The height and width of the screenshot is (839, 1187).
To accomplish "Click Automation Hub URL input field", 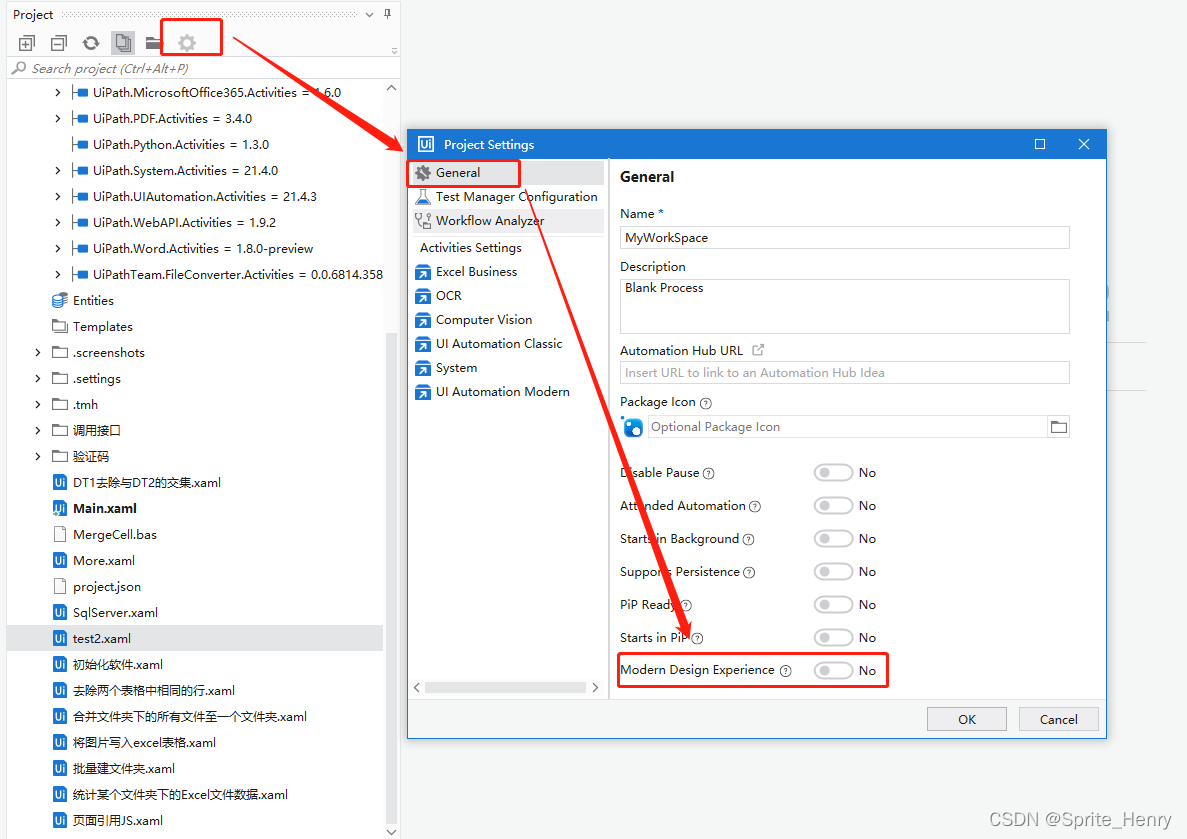I will (844, 373).
